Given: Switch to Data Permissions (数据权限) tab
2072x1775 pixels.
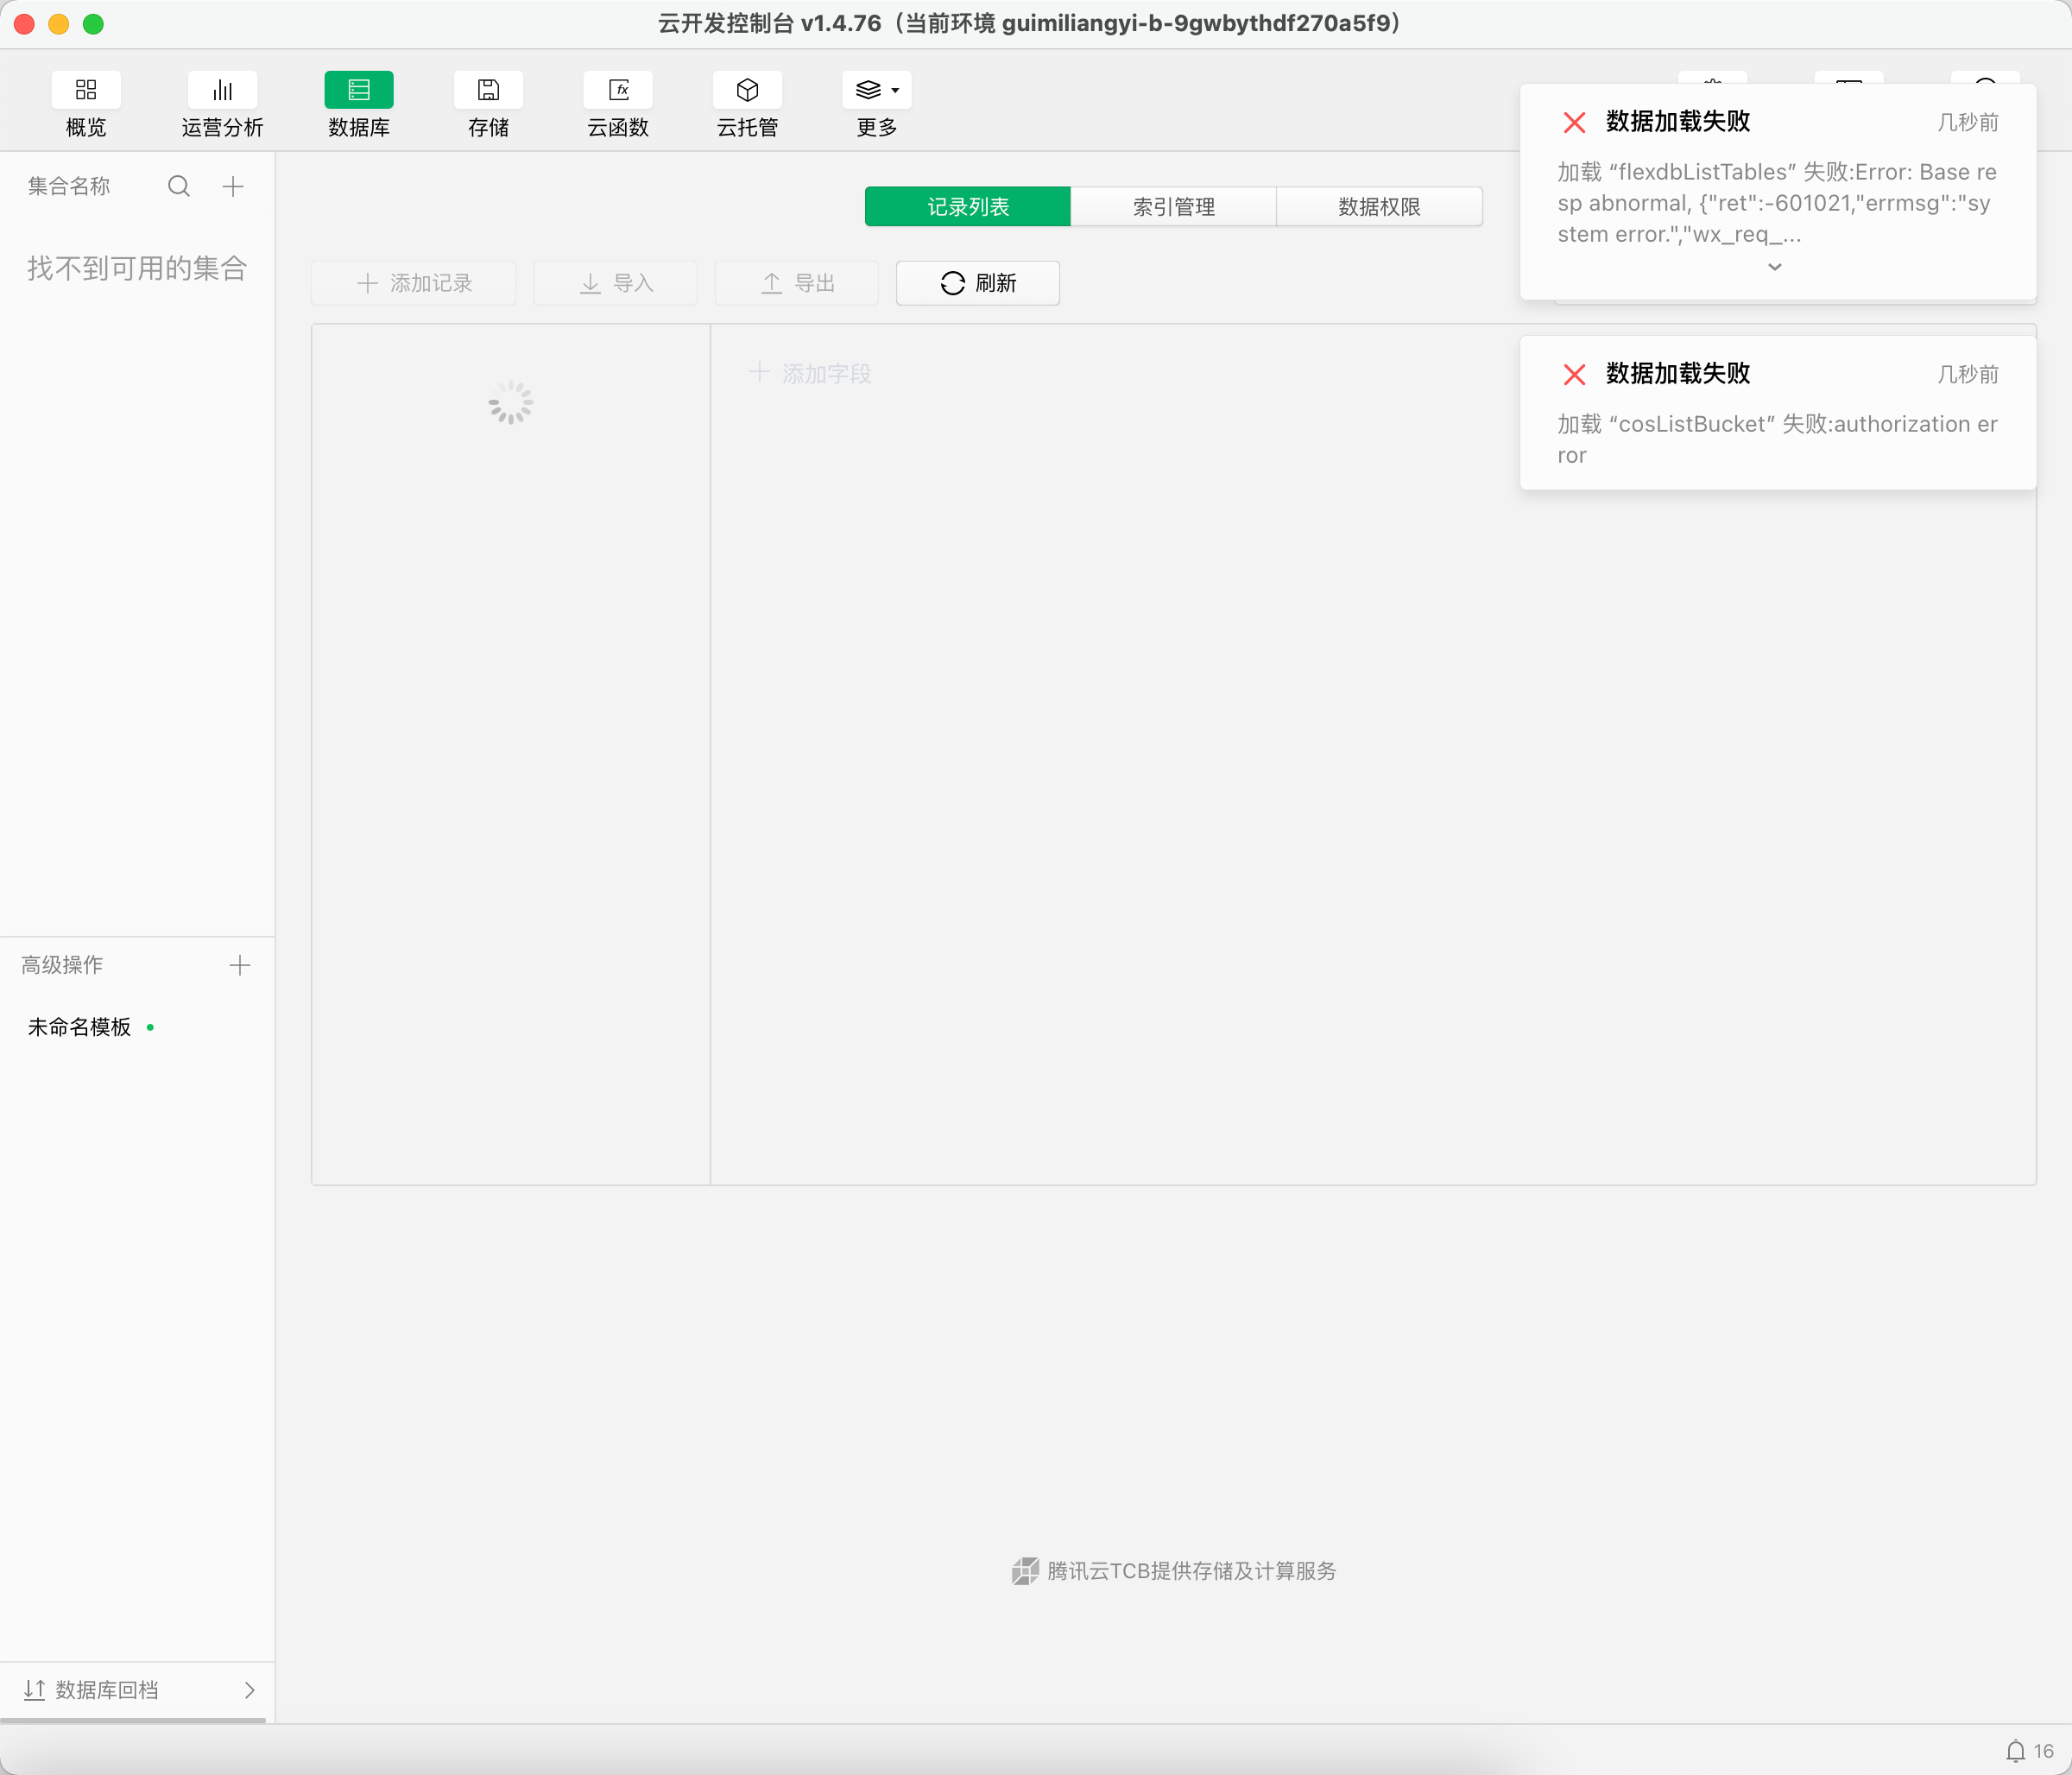Looking at the screenshot, I should click(1379, 207).
